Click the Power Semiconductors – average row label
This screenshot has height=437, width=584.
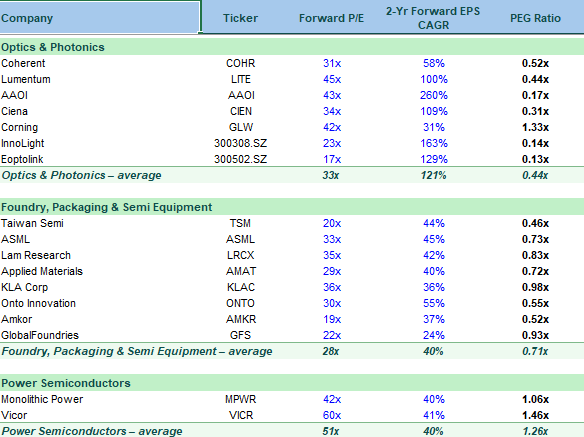point(92,431)
